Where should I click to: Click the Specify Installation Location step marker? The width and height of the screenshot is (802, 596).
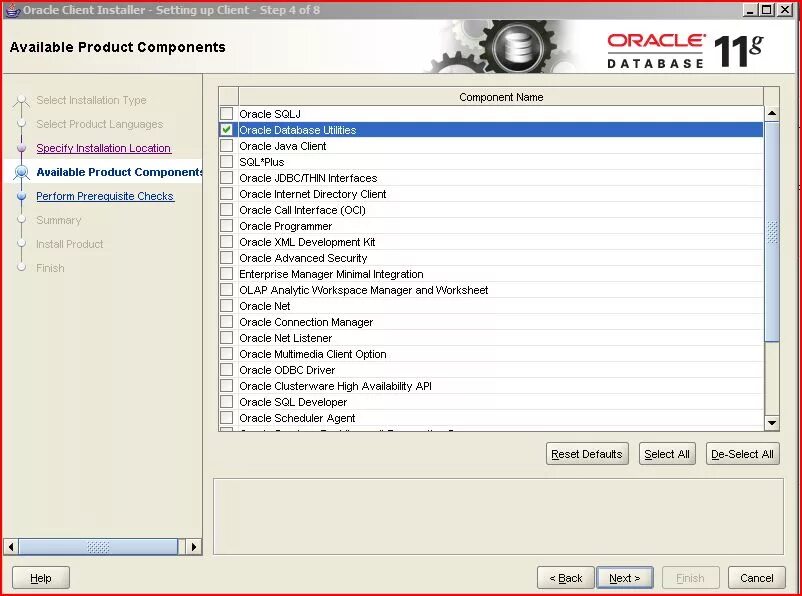pos(21,148)
